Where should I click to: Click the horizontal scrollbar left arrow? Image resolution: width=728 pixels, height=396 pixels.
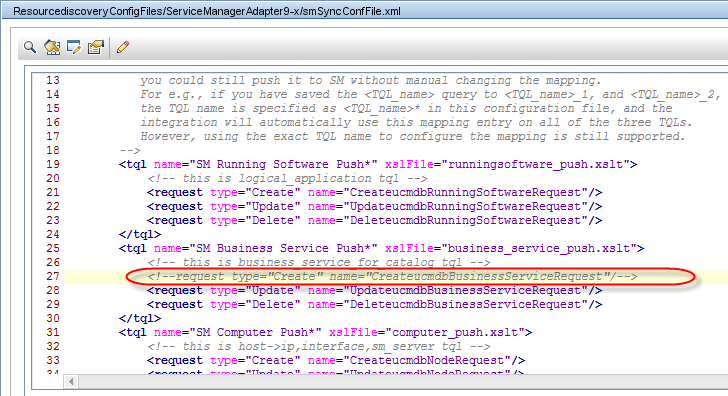(x=71, y=382)
